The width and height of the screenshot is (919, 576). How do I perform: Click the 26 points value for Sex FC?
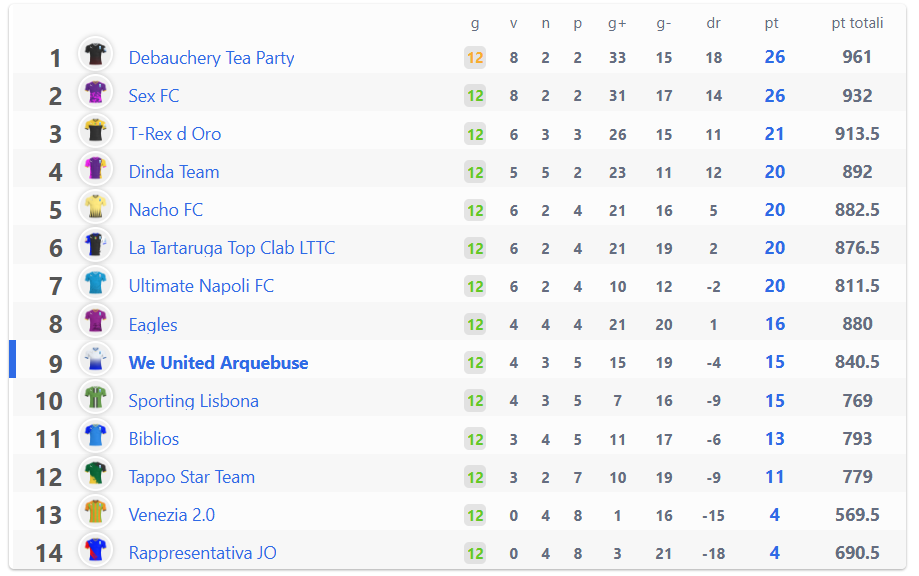point(775,96)
